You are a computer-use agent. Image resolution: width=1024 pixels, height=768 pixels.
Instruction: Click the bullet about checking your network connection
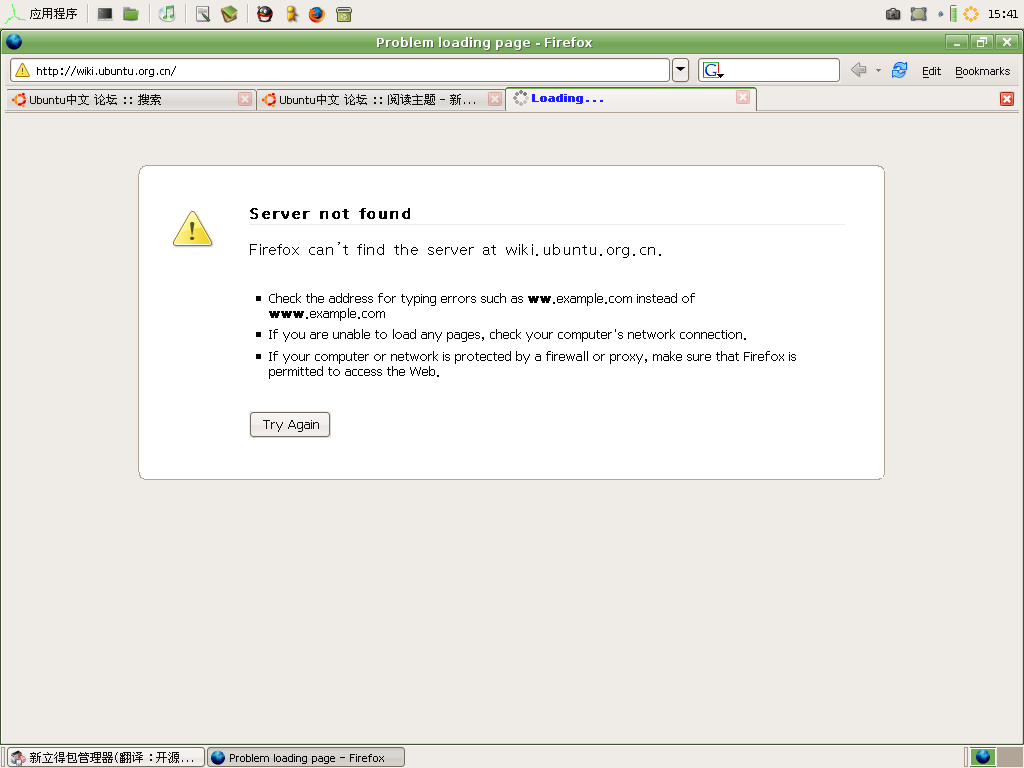click(507, 334)
